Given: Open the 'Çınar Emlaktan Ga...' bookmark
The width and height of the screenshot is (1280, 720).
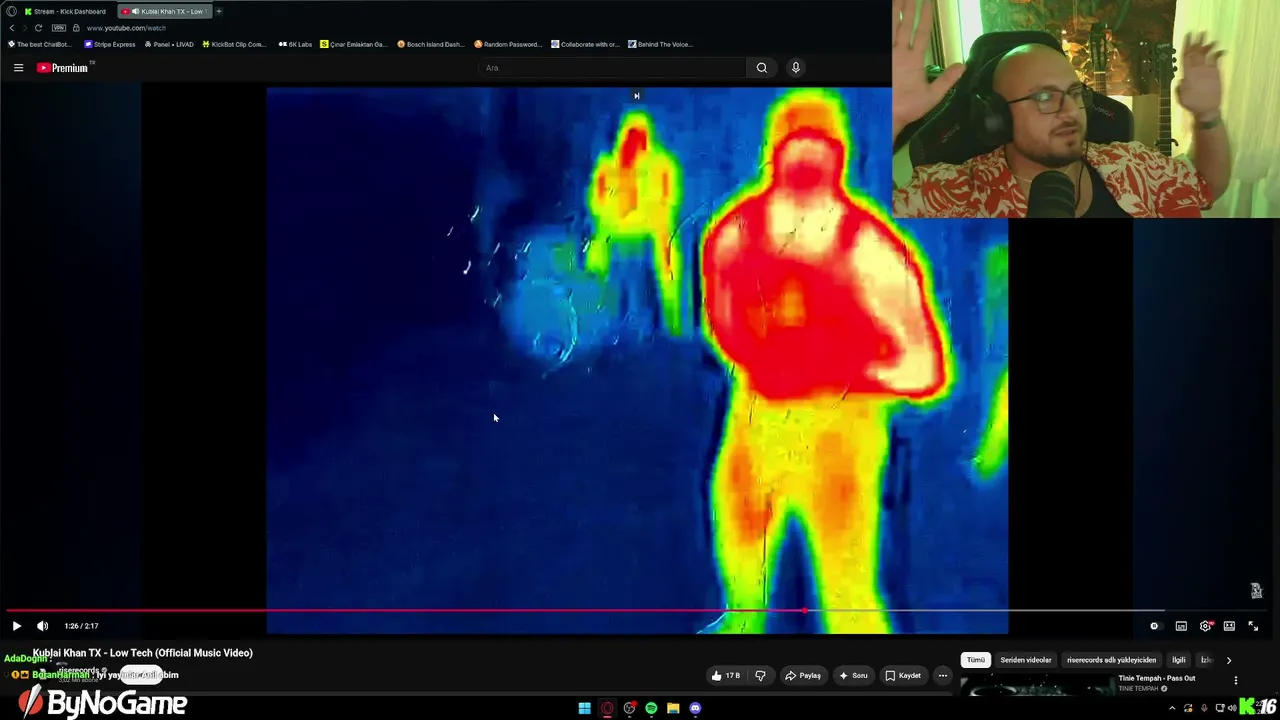Looking at the screenshot, I should (x=353, y=44).
